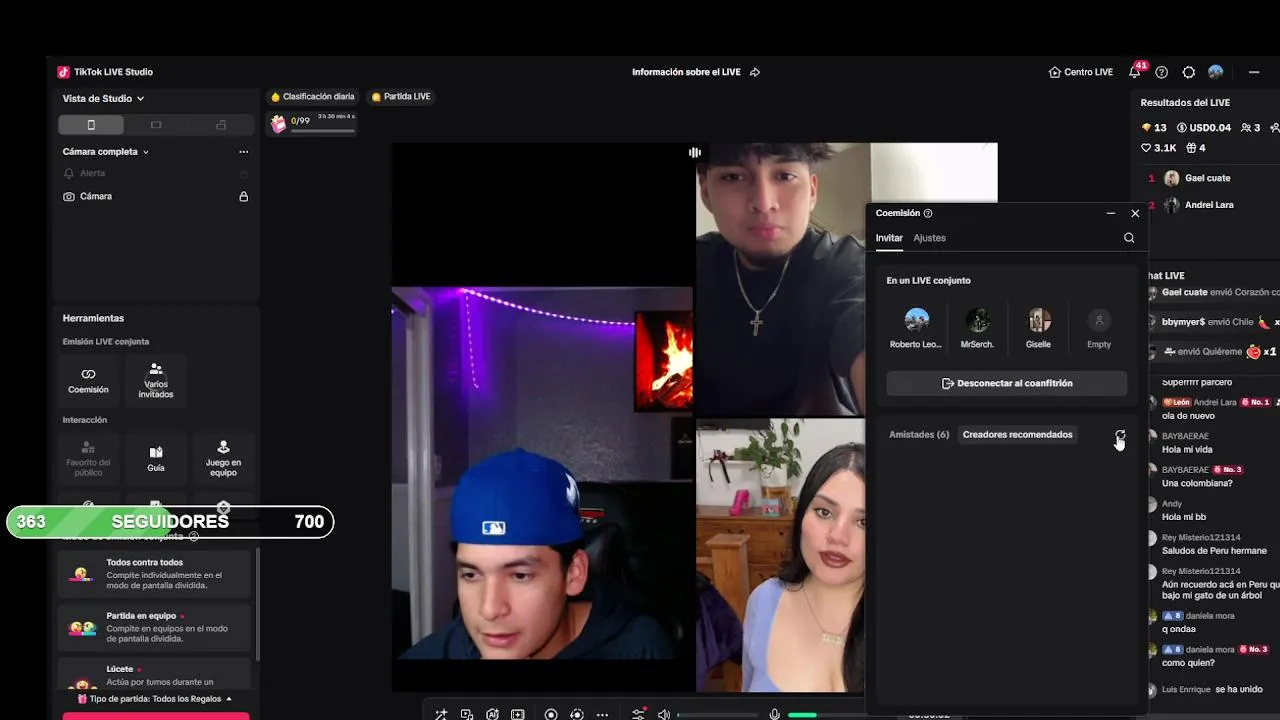This screenshot has width=1280, height=720.
Task: Choose the Todos contra todos mode
Action: (154, 575)
